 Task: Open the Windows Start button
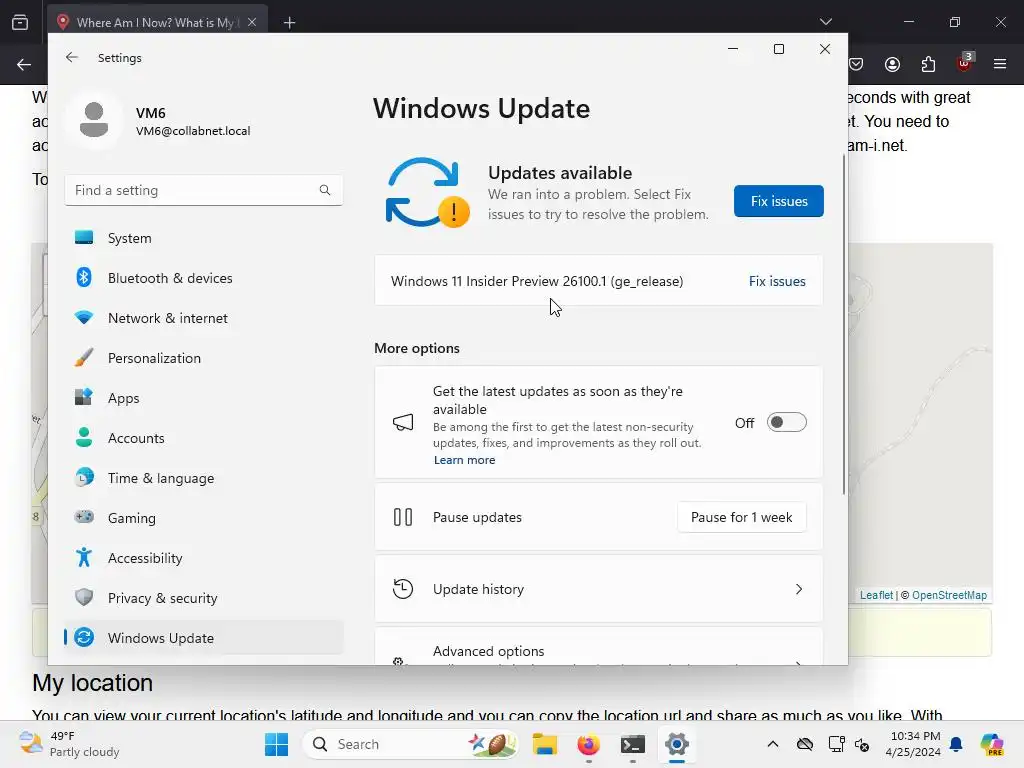pyautogui.click(x=276, y=744)
